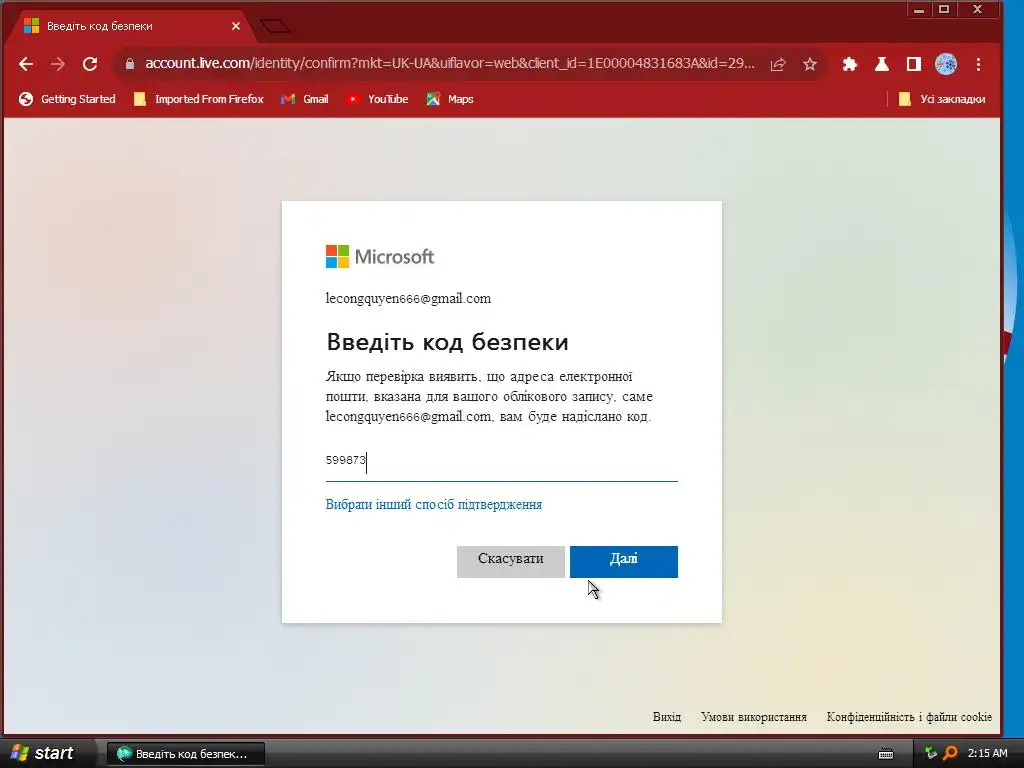Click the address bar URL
This screenshot has height=768, width=1024.
[x=449, y=64]
